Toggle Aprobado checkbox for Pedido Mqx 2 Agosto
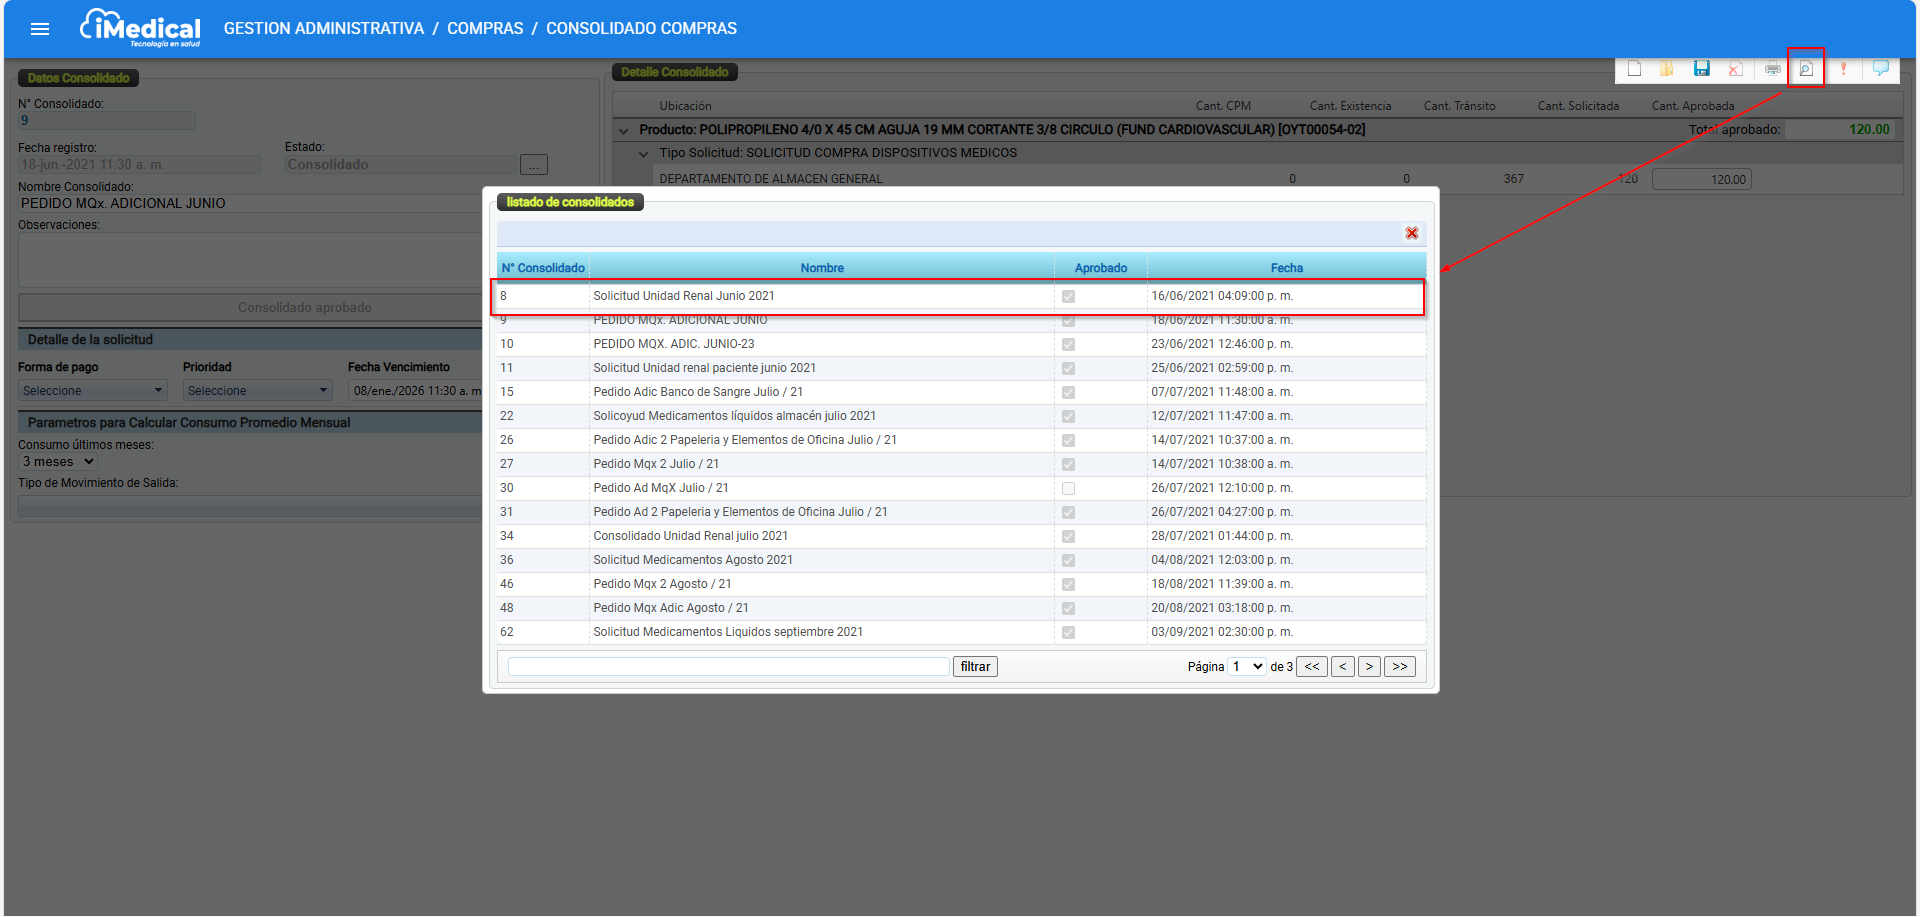The width and height of the screenshot is (1920, 917). pos(1068,585)
